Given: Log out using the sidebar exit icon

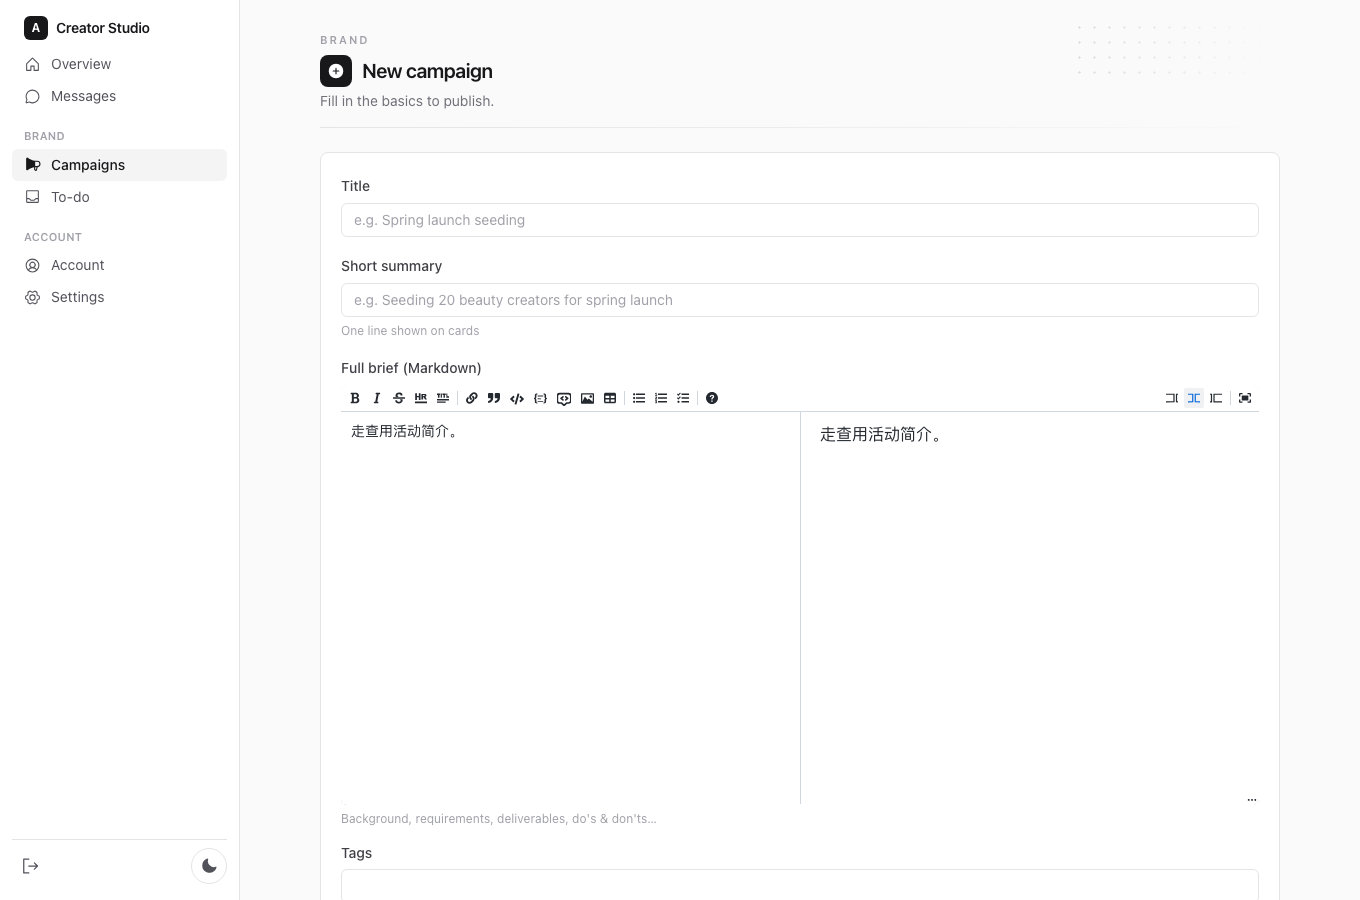Looking at the screenshot, I should 31,866.
